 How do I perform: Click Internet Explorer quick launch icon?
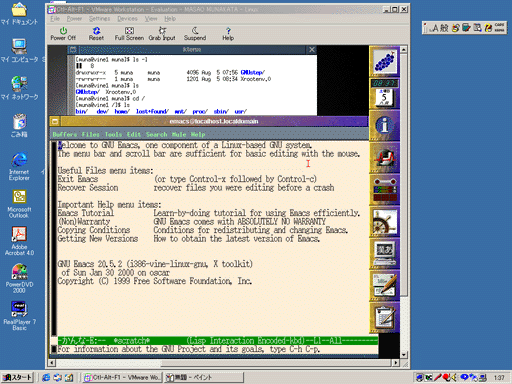click(x=46, y=377)
